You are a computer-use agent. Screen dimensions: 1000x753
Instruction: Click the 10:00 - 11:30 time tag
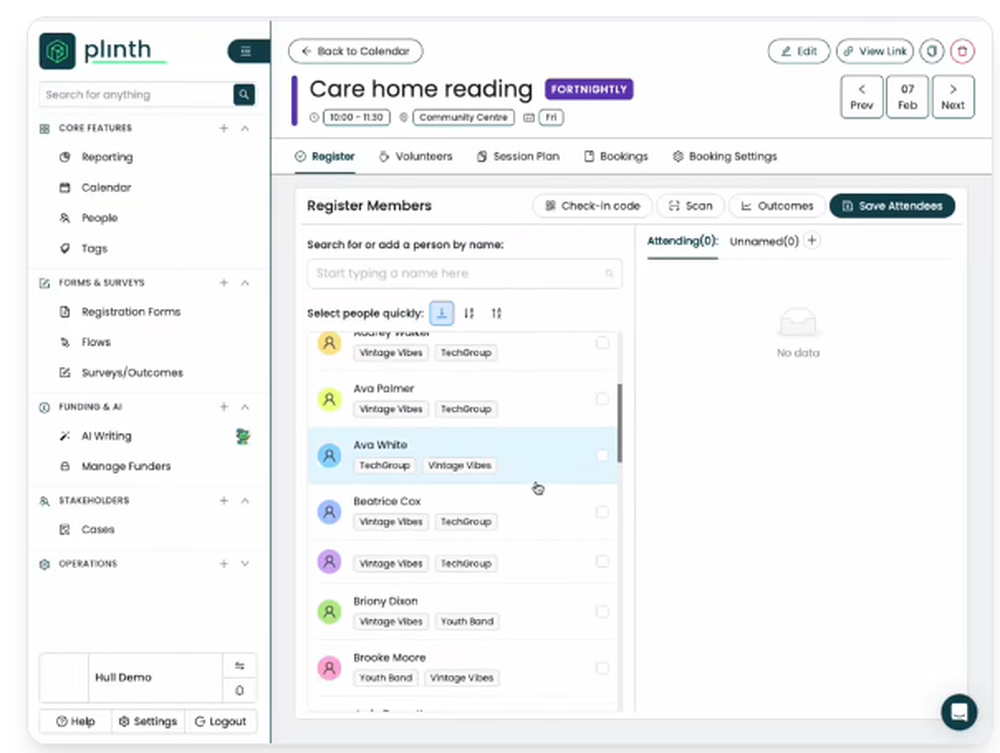(357, 117)
